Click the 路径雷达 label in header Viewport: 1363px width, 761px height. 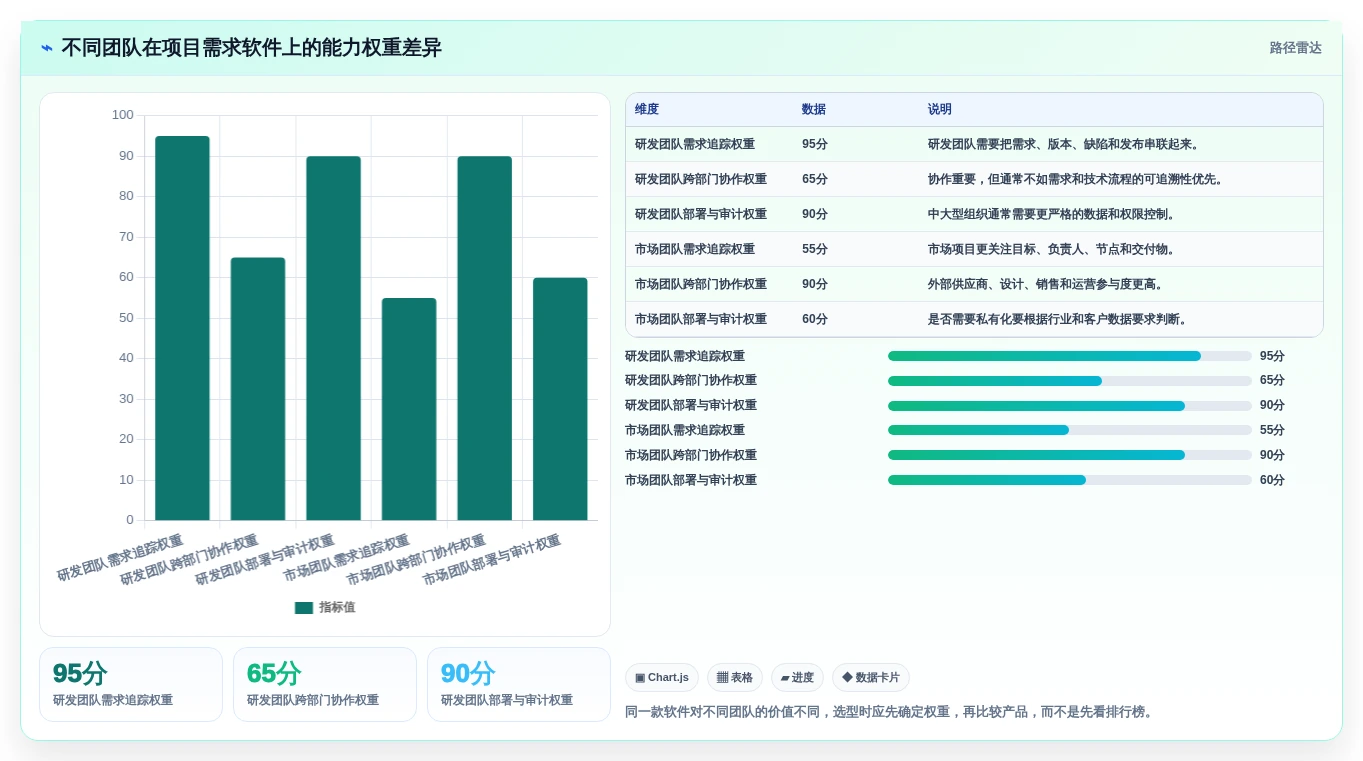click(x=1295, y=48)
